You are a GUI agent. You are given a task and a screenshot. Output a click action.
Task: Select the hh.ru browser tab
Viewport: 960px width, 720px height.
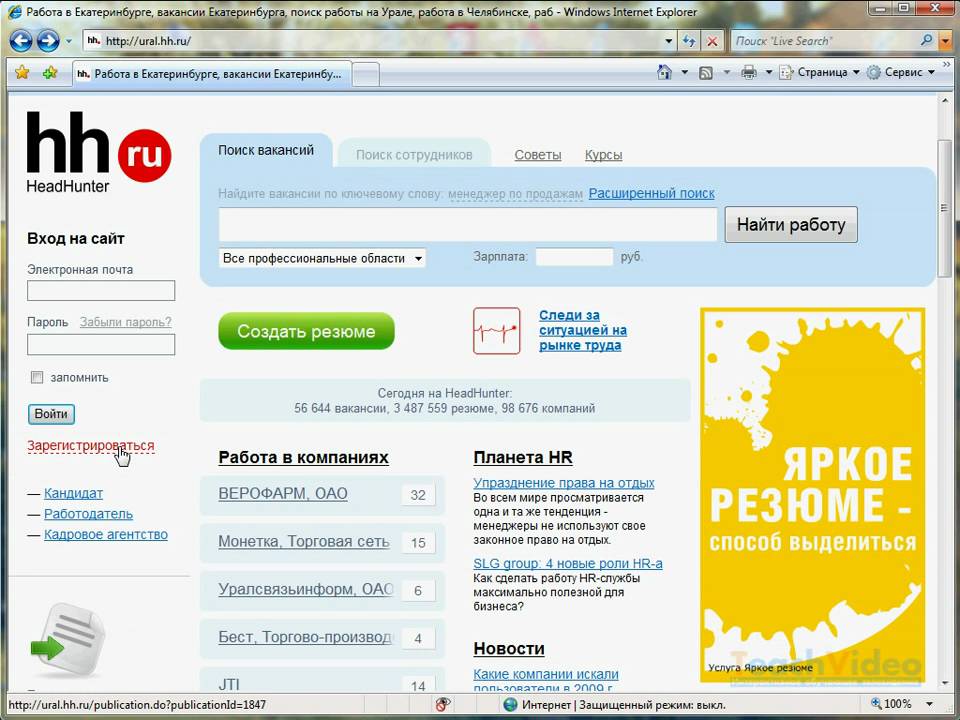pos(212,73)
